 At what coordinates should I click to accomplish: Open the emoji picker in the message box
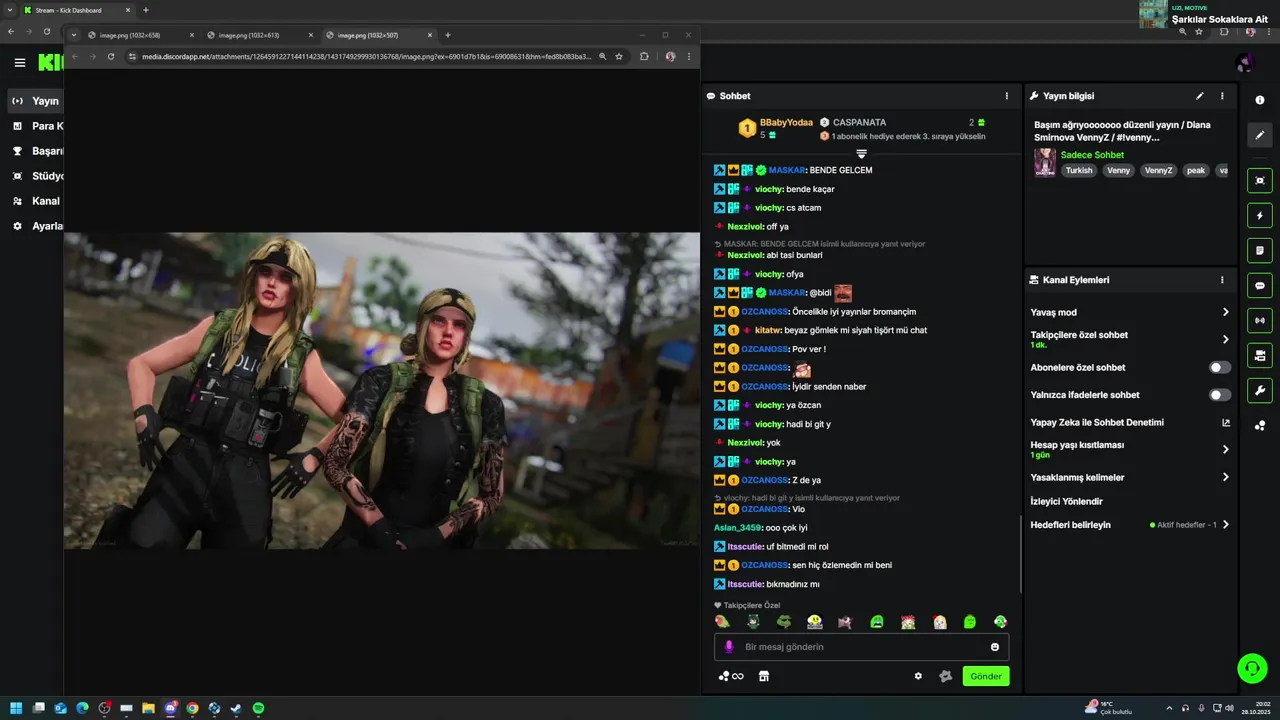point(995,647)
